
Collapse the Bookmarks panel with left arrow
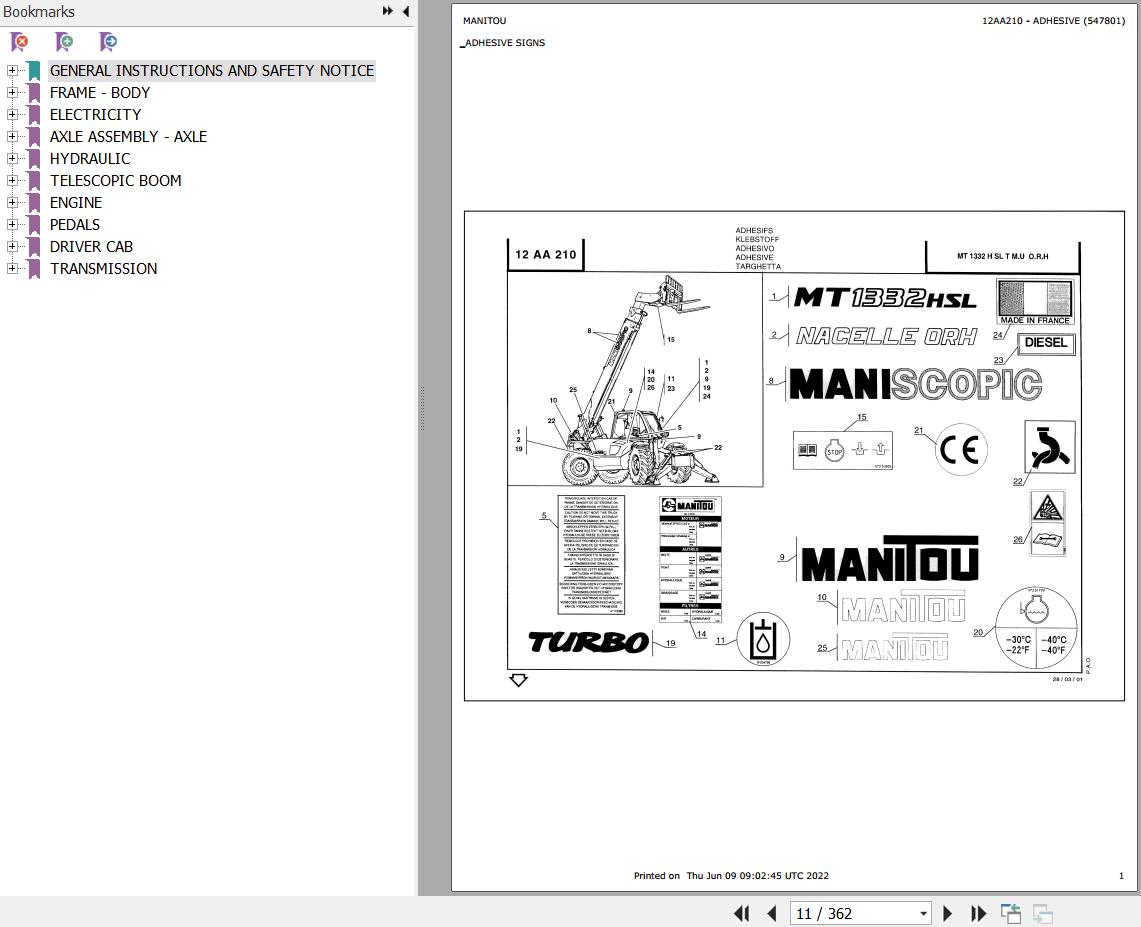point(405,11)
